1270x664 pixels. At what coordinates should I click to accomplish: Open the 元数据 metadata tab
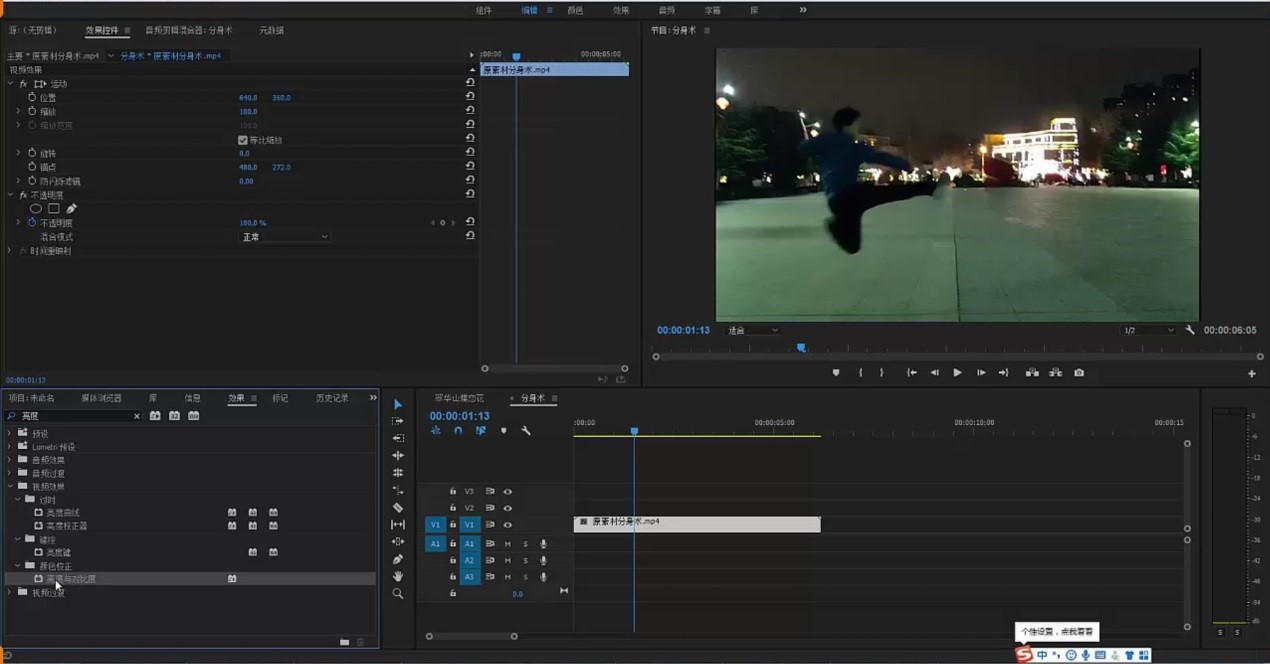pos(271,30)
